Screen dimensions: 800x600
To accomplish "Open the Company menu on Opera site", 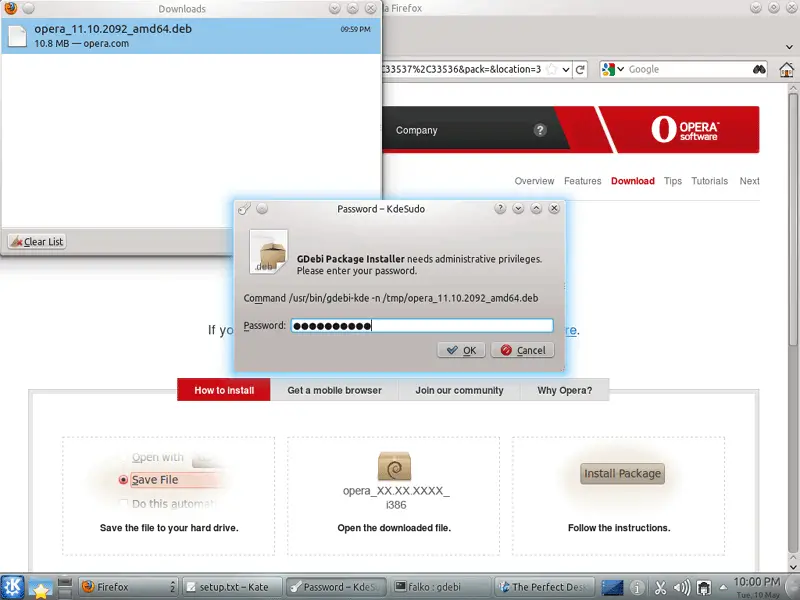I will [x=416, y=130].
